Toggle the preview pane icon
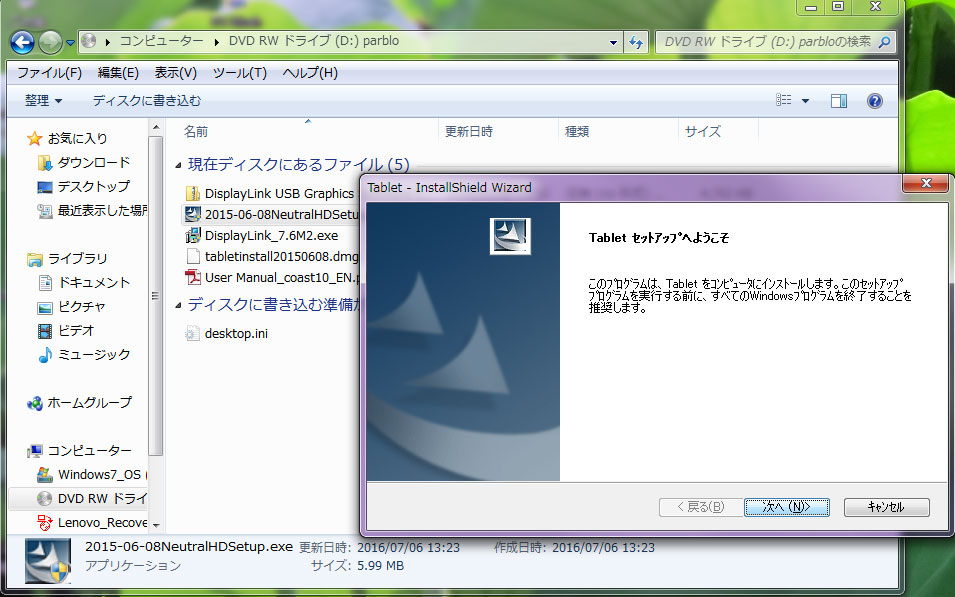955x597 pixels. (839, 101)
